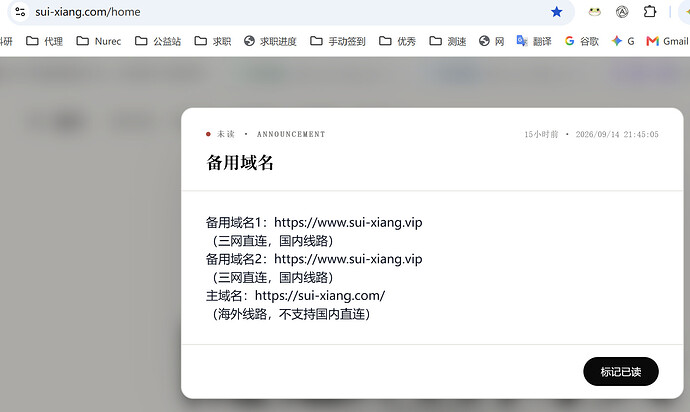
Task: Expand the 公益站 bookmark folder
Action: [x=158, y=41]
